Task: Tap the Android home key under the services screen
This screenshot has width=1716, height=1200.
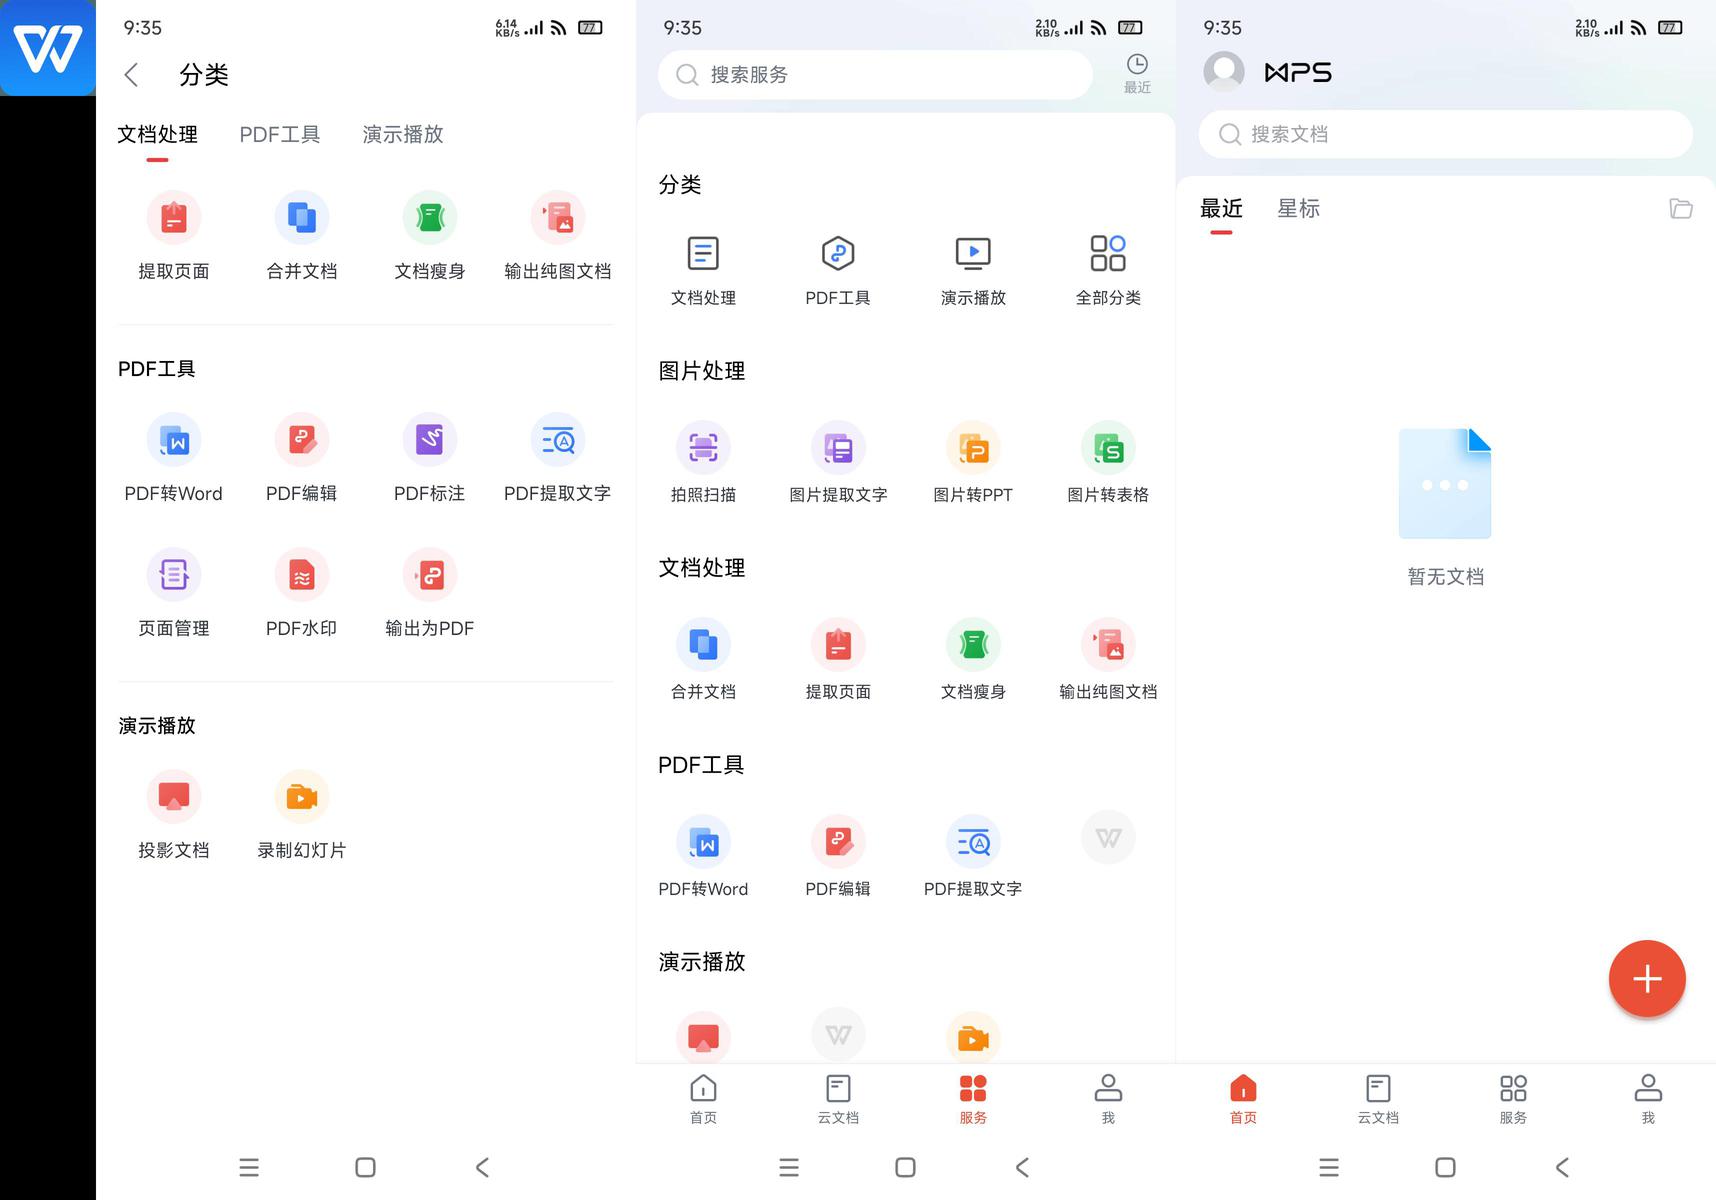Action: (x=905, y=1167)
